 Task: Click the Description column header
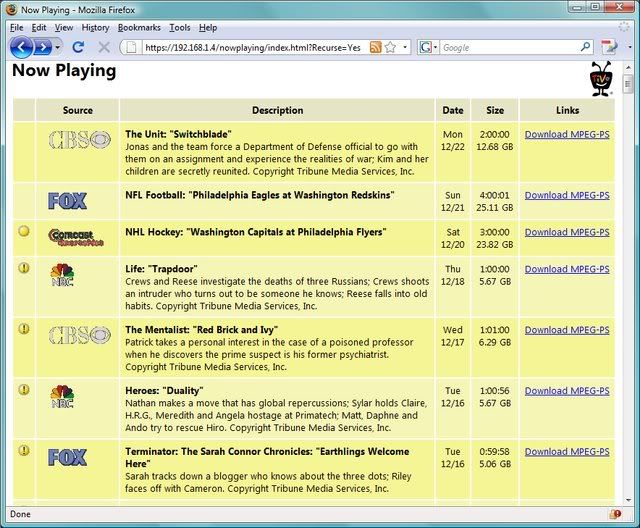pyautogui.click(x=278, y=110)
